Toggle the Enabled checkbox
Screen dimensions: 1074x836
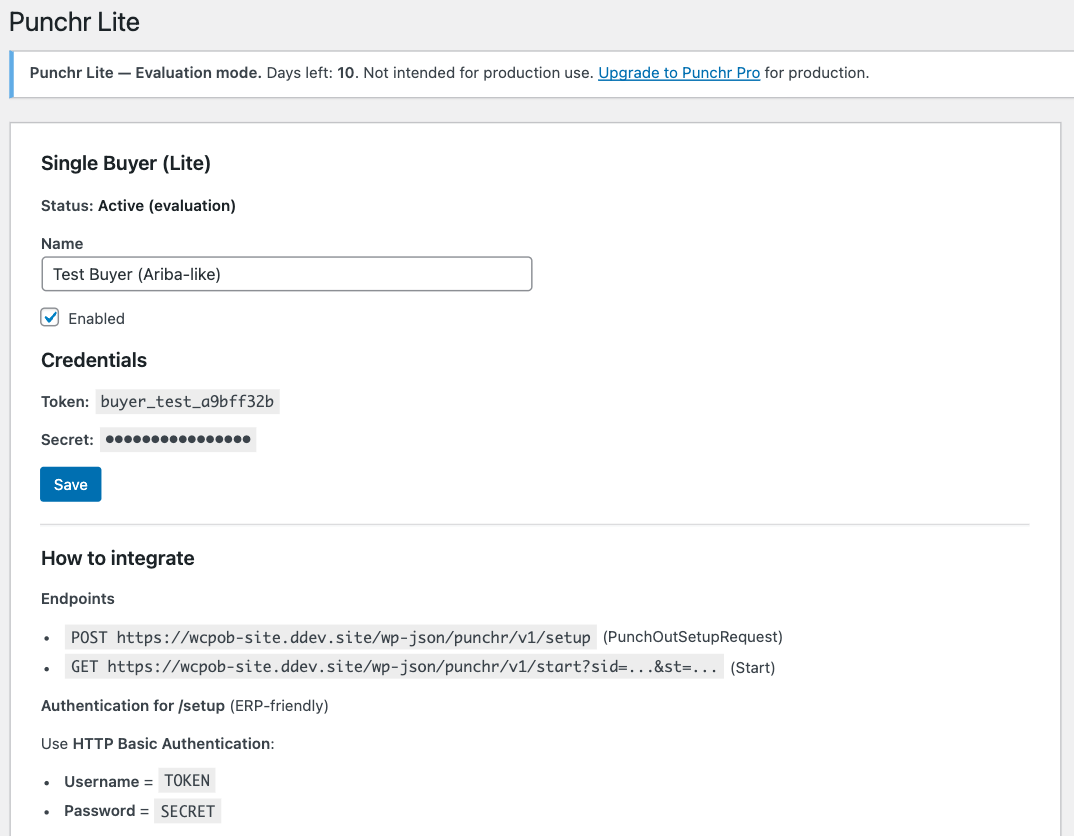click(50, 318)
